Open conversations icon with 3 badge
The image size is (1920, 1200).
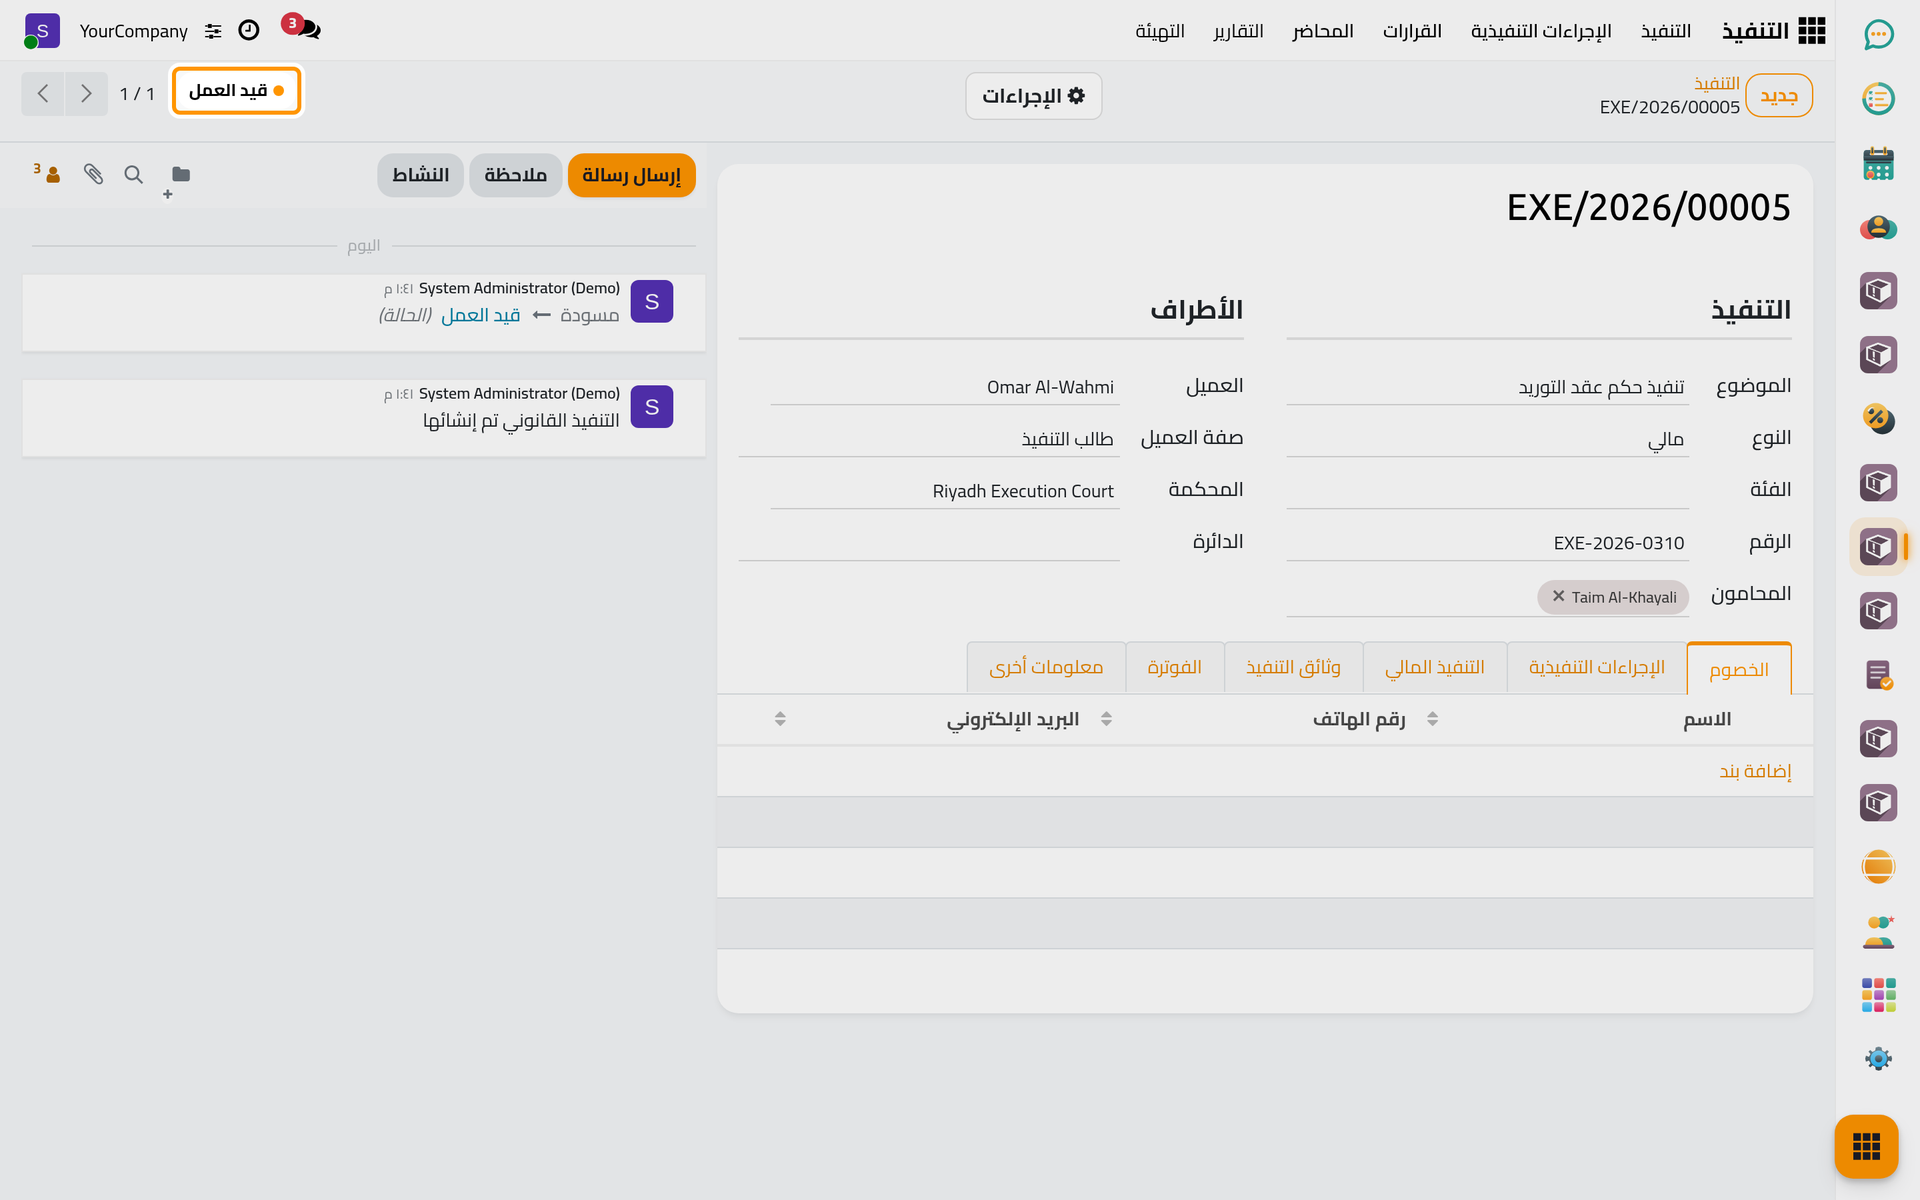click(x=301, y=28)
